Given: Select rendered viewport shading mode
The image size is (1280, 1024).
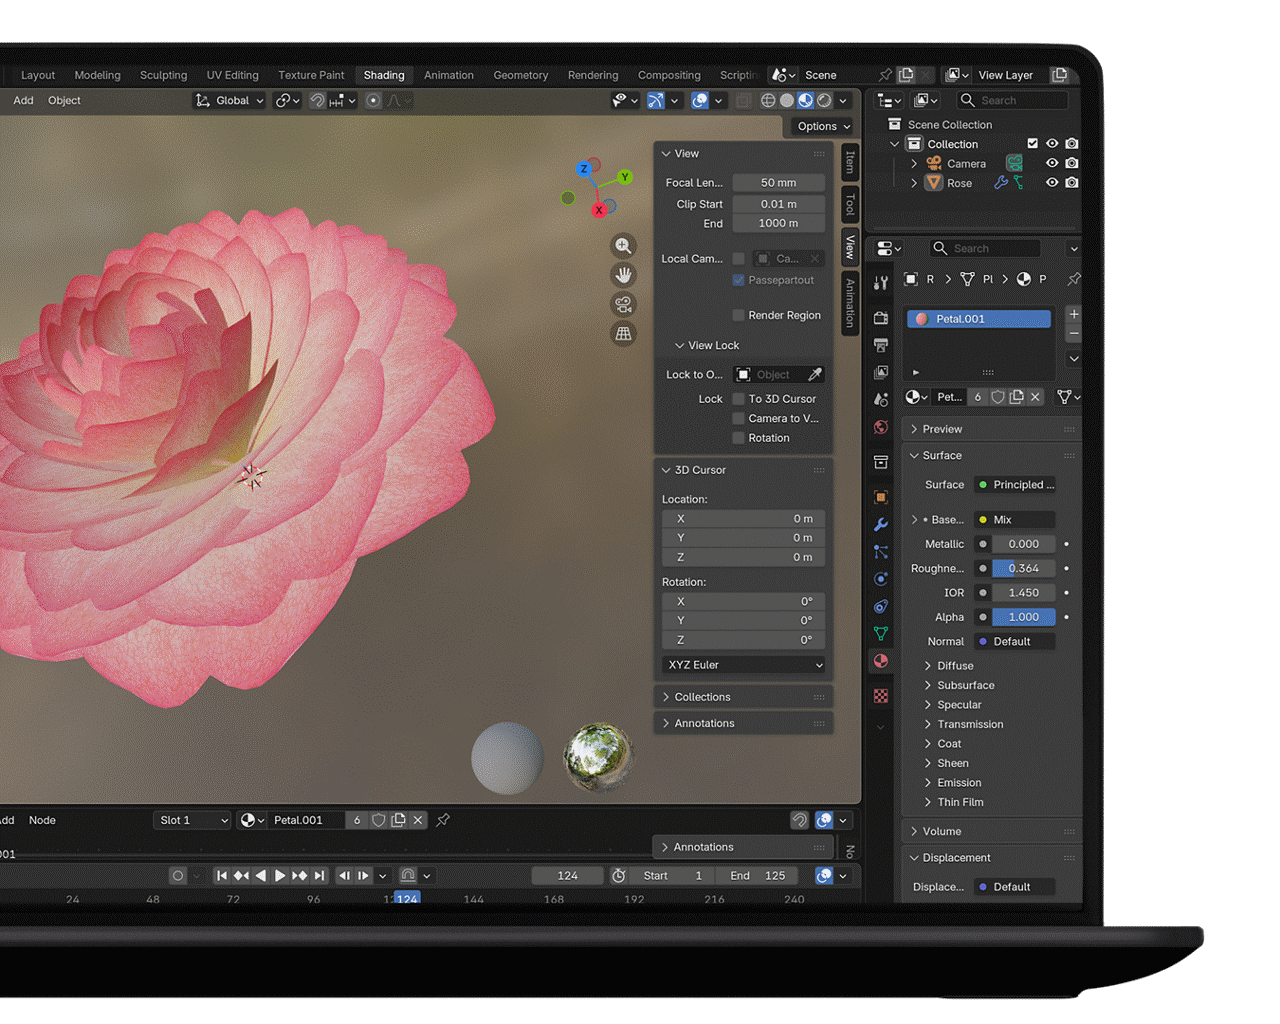Looking at the screenshot, I should click(x=824, y=100).
